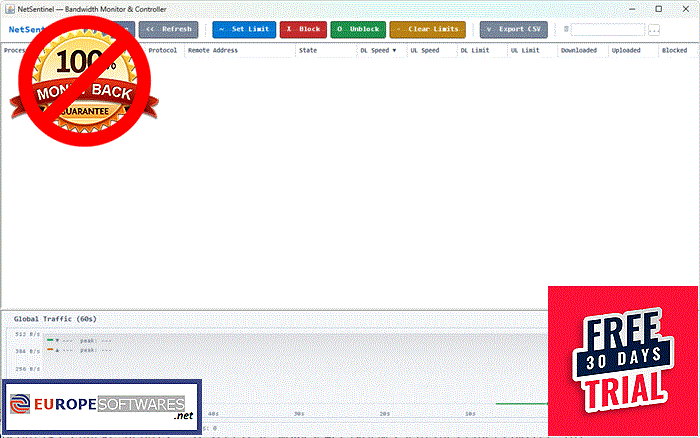Sort the table by DL Speed column
700x438 pixels.
[378, 50]
